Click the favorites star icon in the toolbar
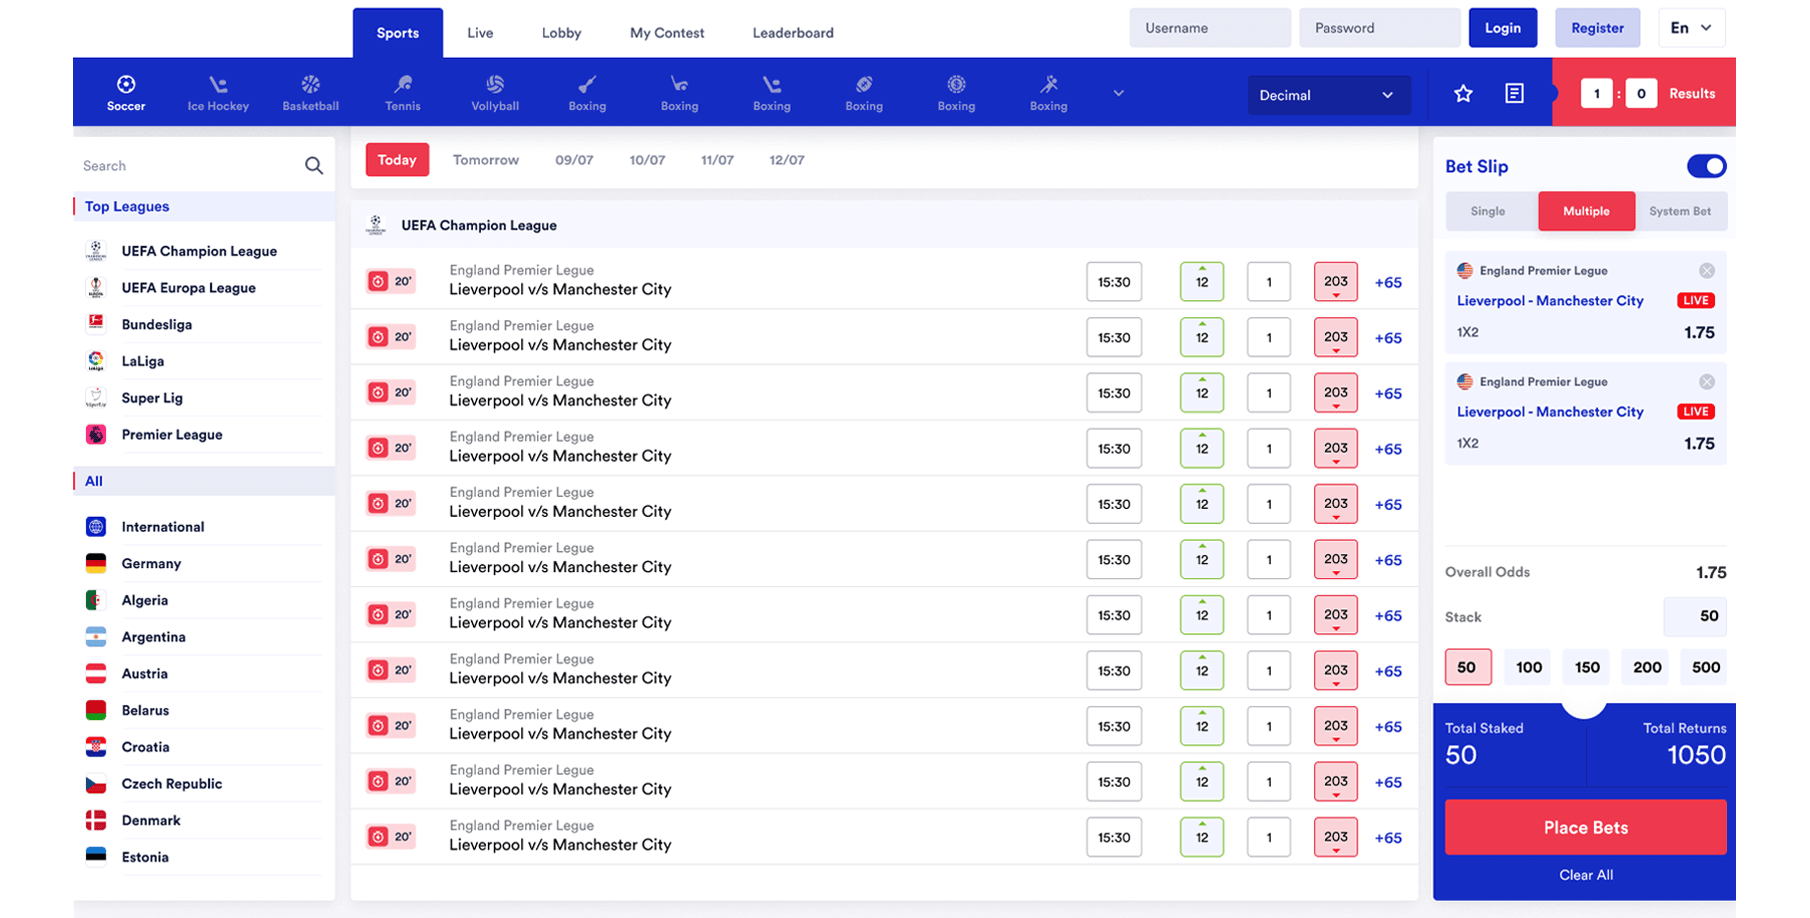Viewport: 1810px width, 918px height. (1463, 92)
